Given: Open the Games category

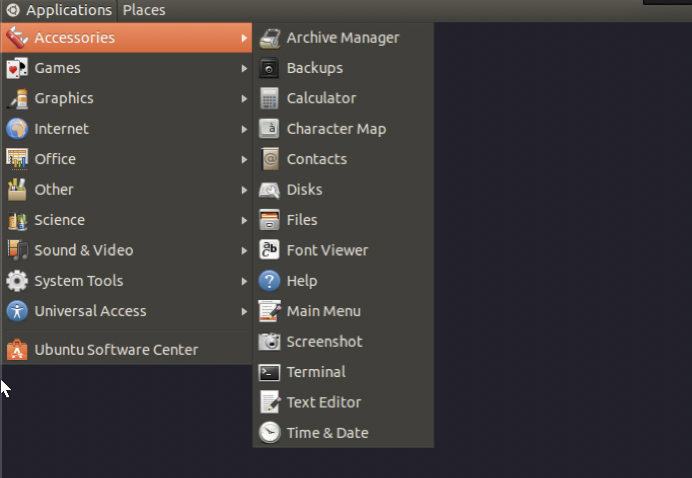Looking at the screenshot, I should (127, 68).
